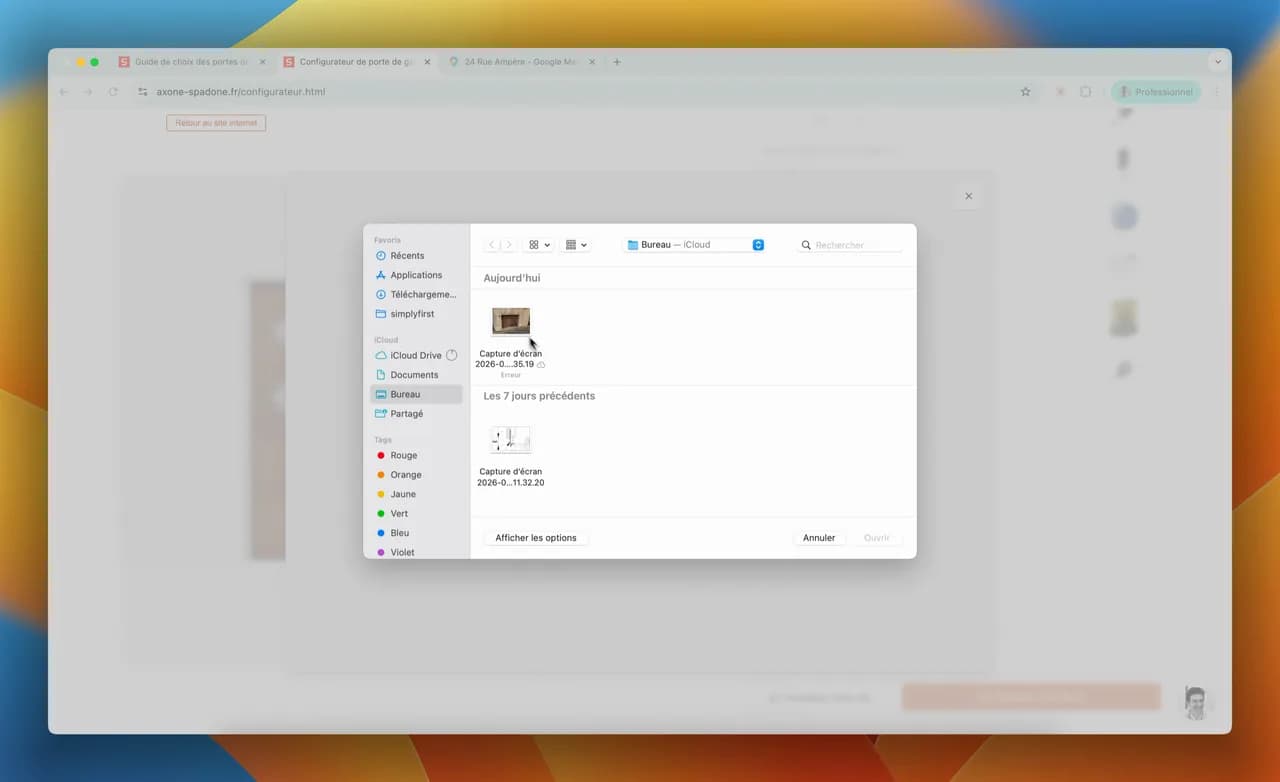Viewport: 1280px width, 782px height.
Task: Open the Chrome three-dot menu
Action: coord(1217,92)
